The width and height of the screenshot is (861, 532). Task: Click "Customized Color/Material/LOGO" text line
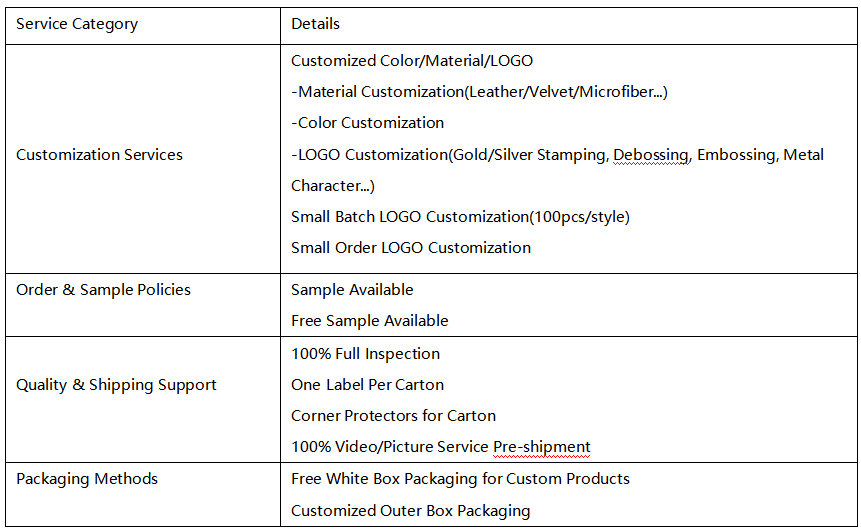[x=412, y=61]
